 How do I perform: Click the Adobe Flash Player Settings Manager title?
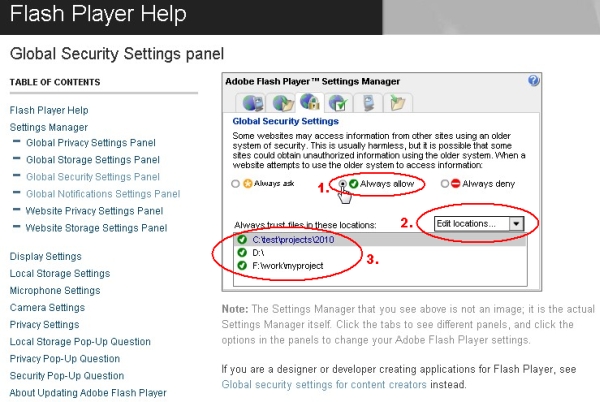click(312, 81)
